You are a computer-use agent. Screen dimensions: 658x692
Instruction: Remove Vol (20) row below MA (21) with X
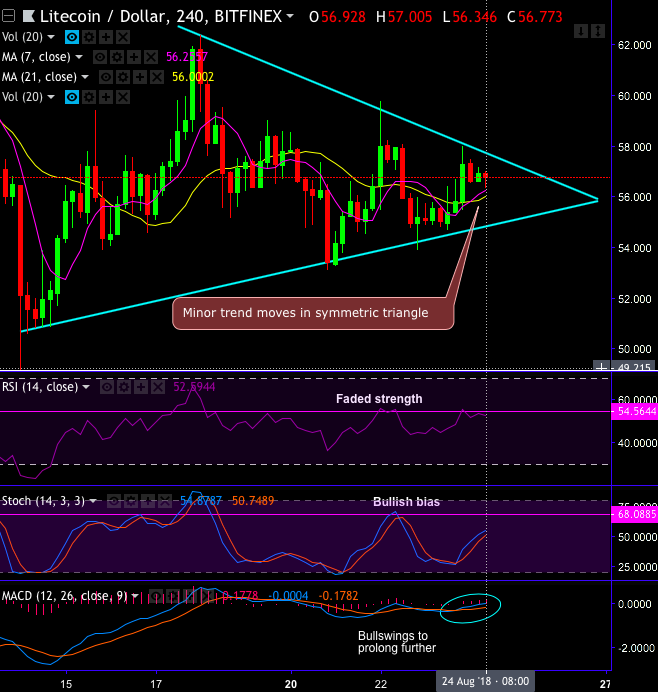point(123,97)
